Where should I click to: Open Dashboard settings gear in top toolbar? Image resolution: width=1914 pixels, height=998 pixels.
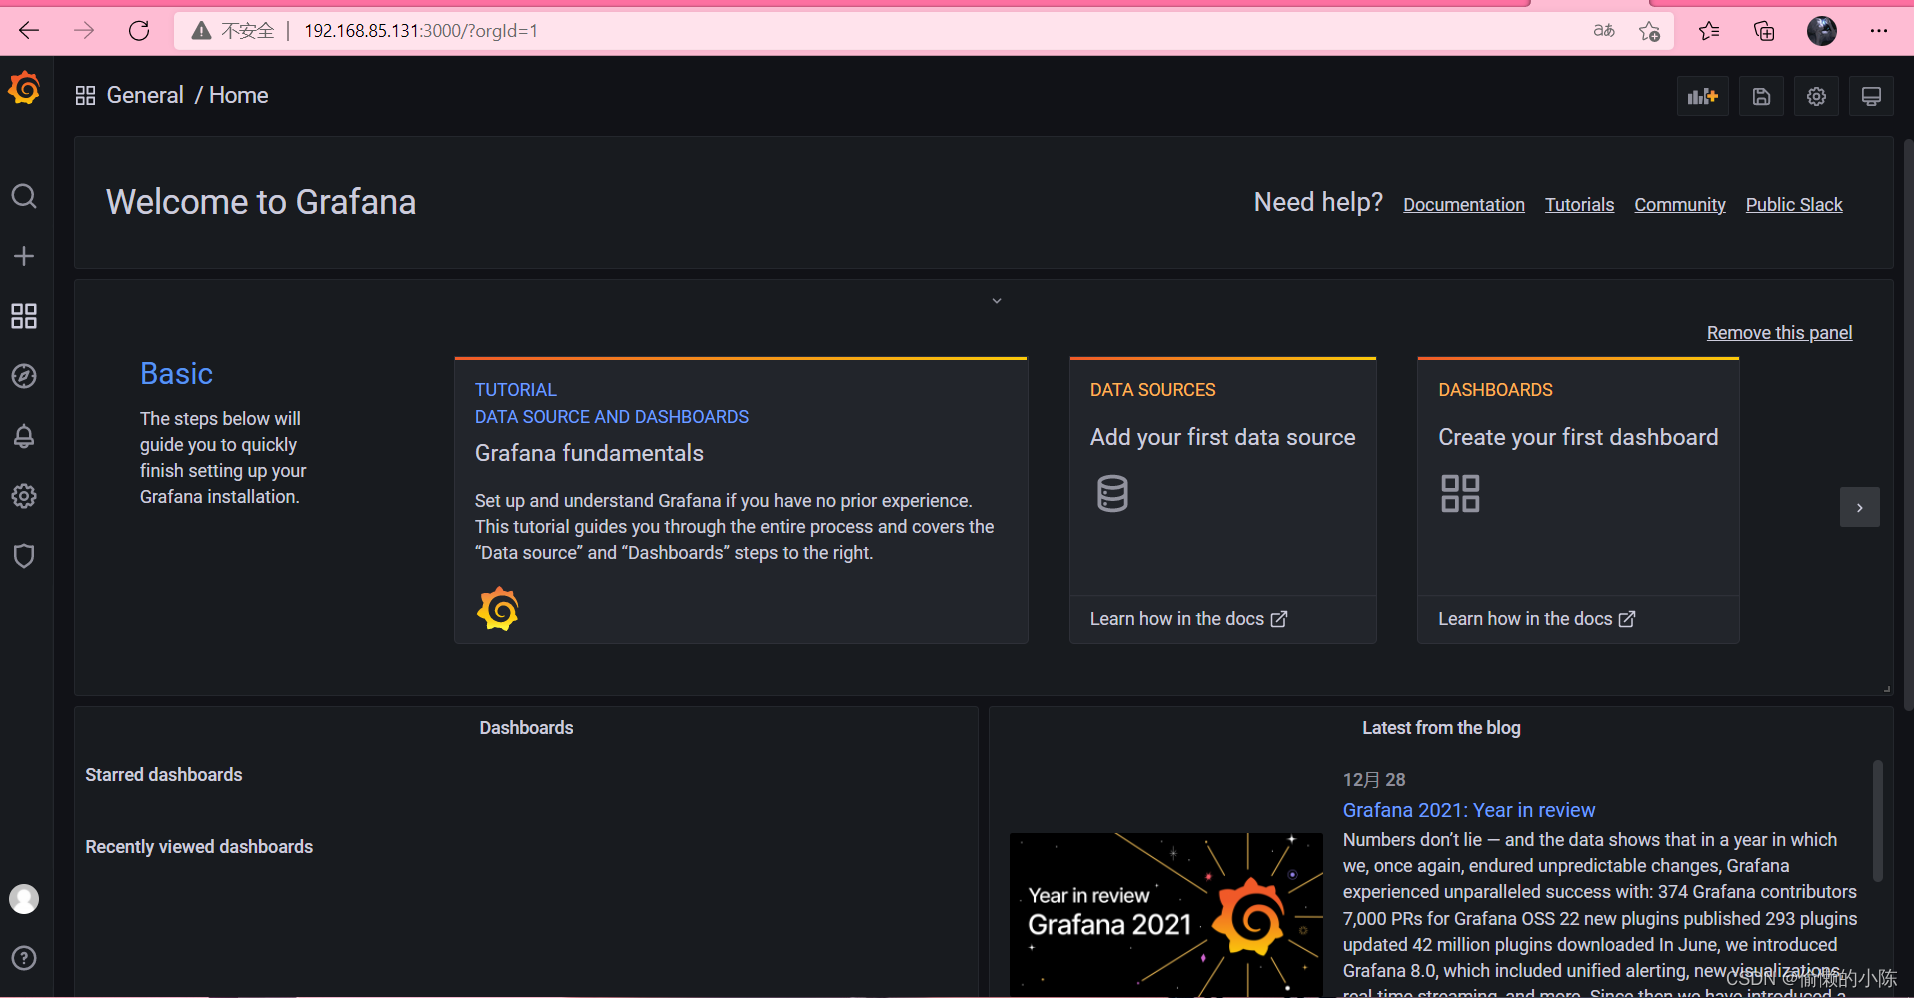click(x=1816, y=96)
